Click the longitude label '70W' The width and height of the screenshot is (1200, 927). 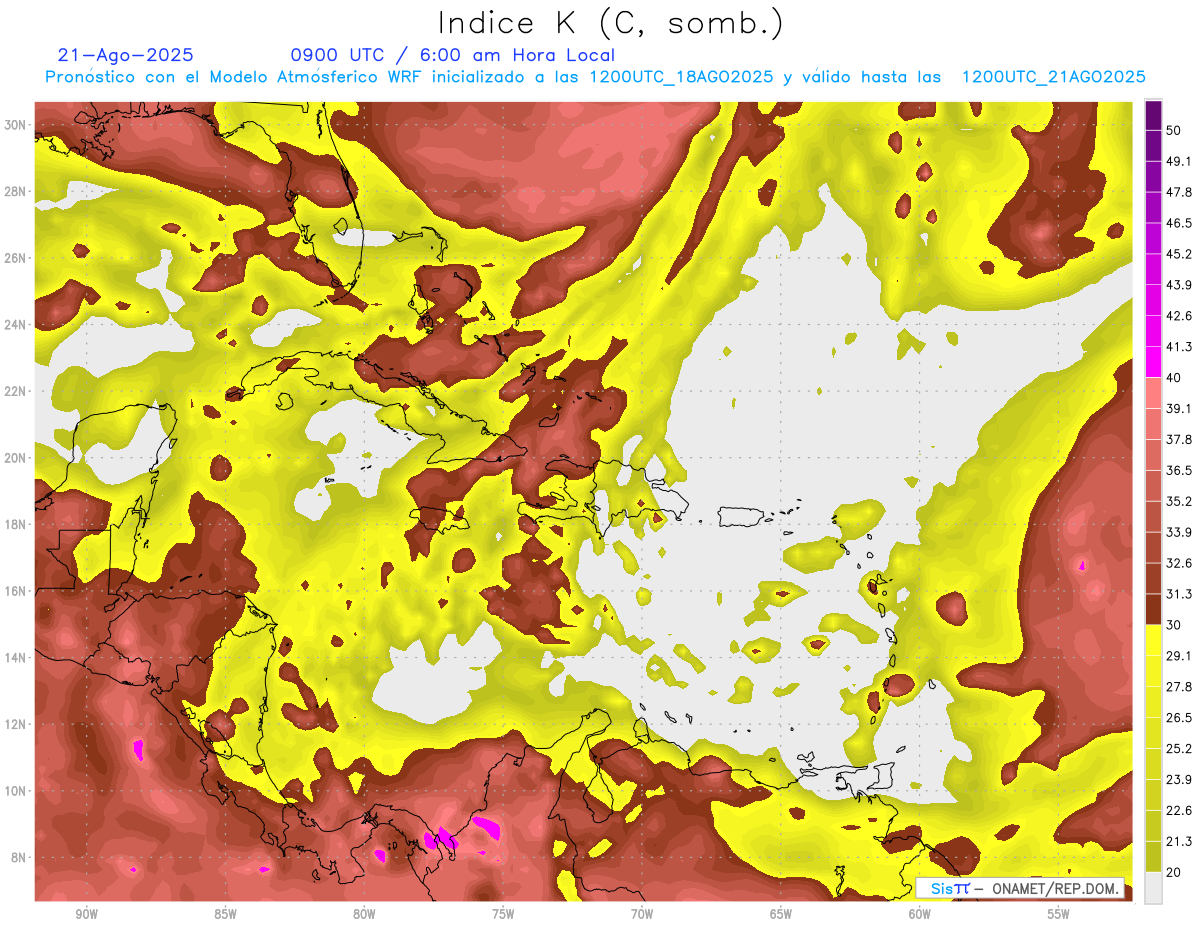(x=642, y=914)
